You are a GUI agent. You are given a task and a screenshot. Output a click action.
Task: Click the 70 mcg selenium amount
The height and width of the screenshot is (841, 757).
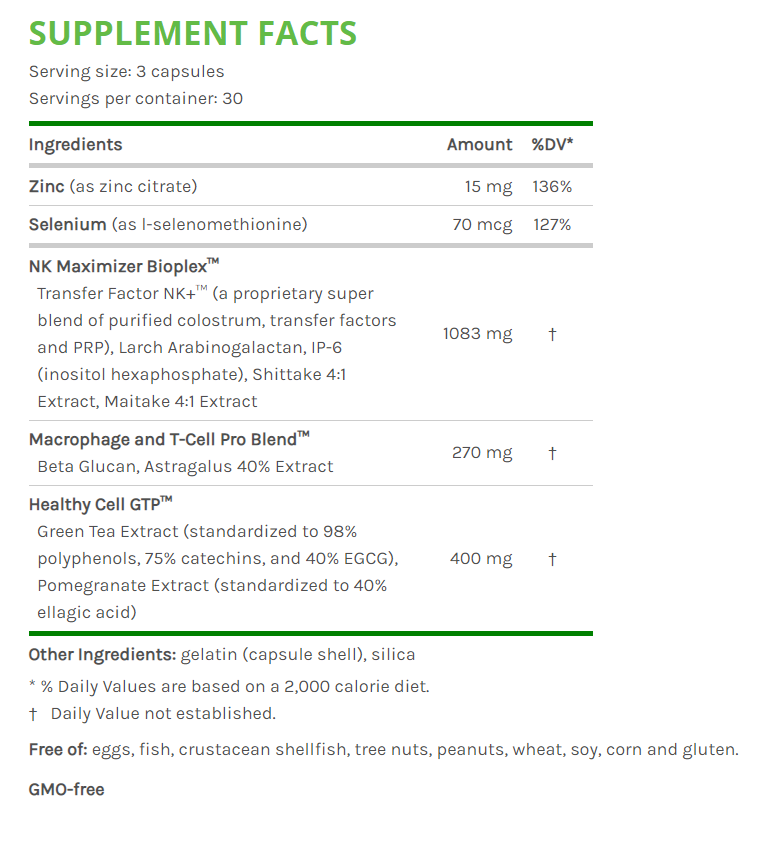[x=482, y=224]
